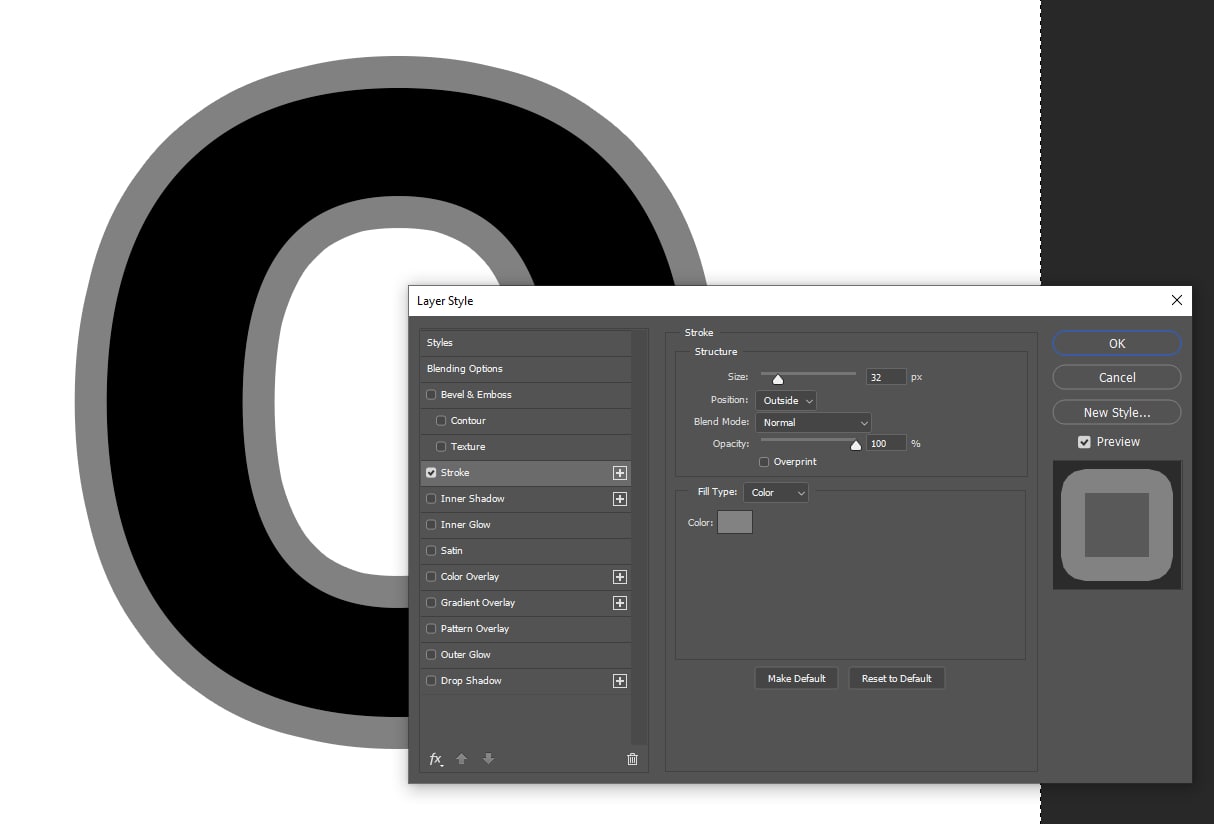Image resolution: width=1214 pixels, height=824 pixels.
Task: Click the Reset to Default button
Action: point(896,678)
